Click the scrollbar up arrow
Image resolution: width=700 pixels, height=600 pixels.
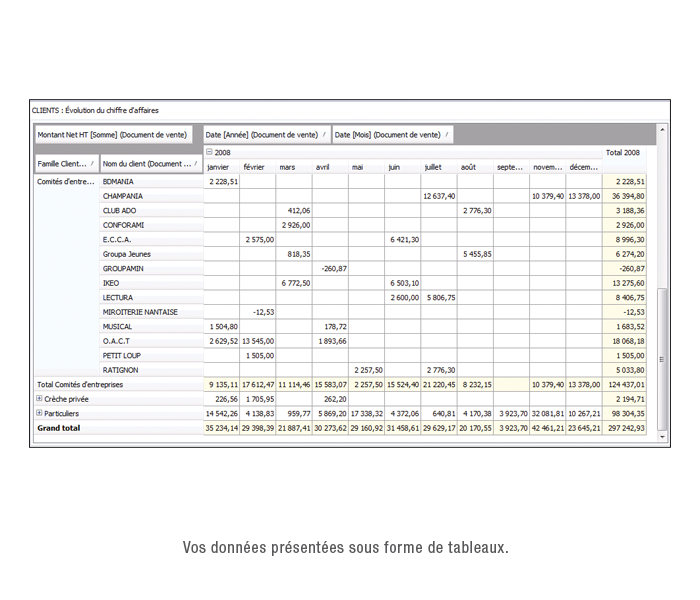(662, 129)
